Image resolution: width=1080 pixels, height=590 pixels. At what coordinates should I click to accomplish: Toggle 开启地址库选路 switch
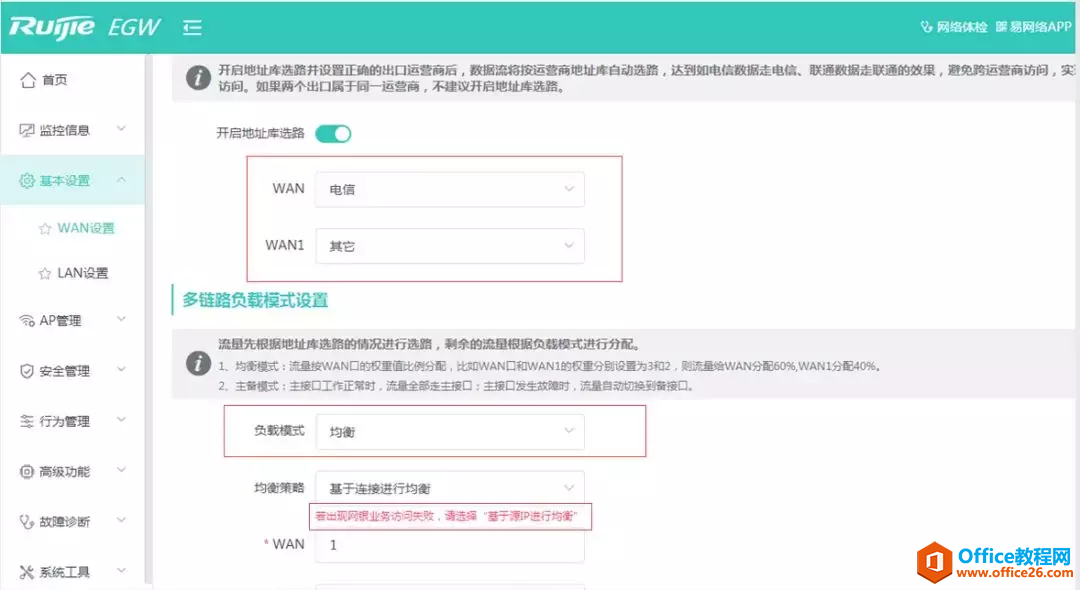pyautogui.click(x=333, y=134)
